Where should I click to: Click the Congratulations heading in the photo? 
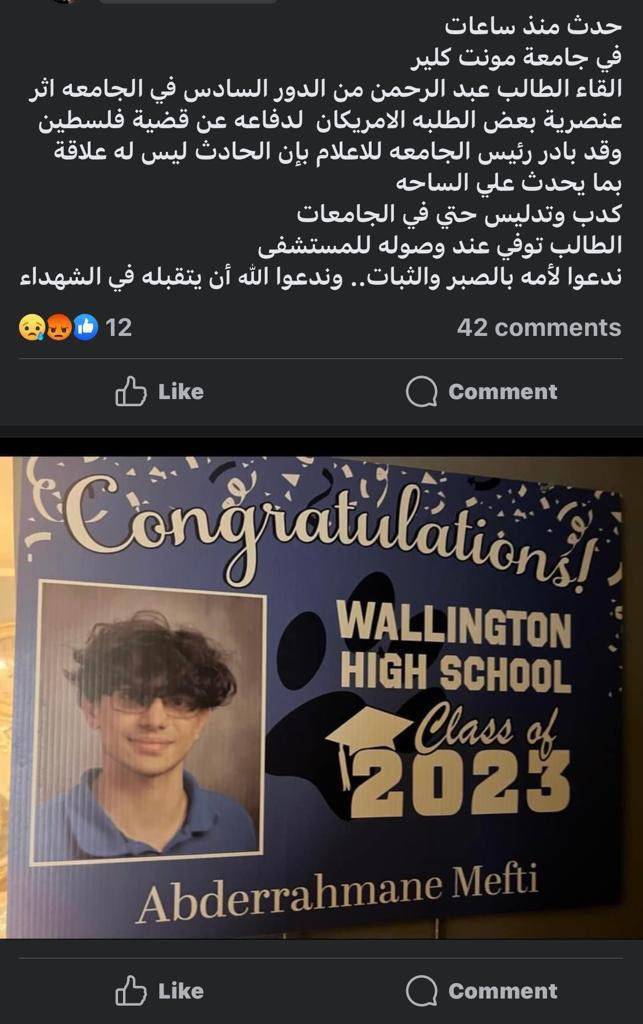(330, 526)
